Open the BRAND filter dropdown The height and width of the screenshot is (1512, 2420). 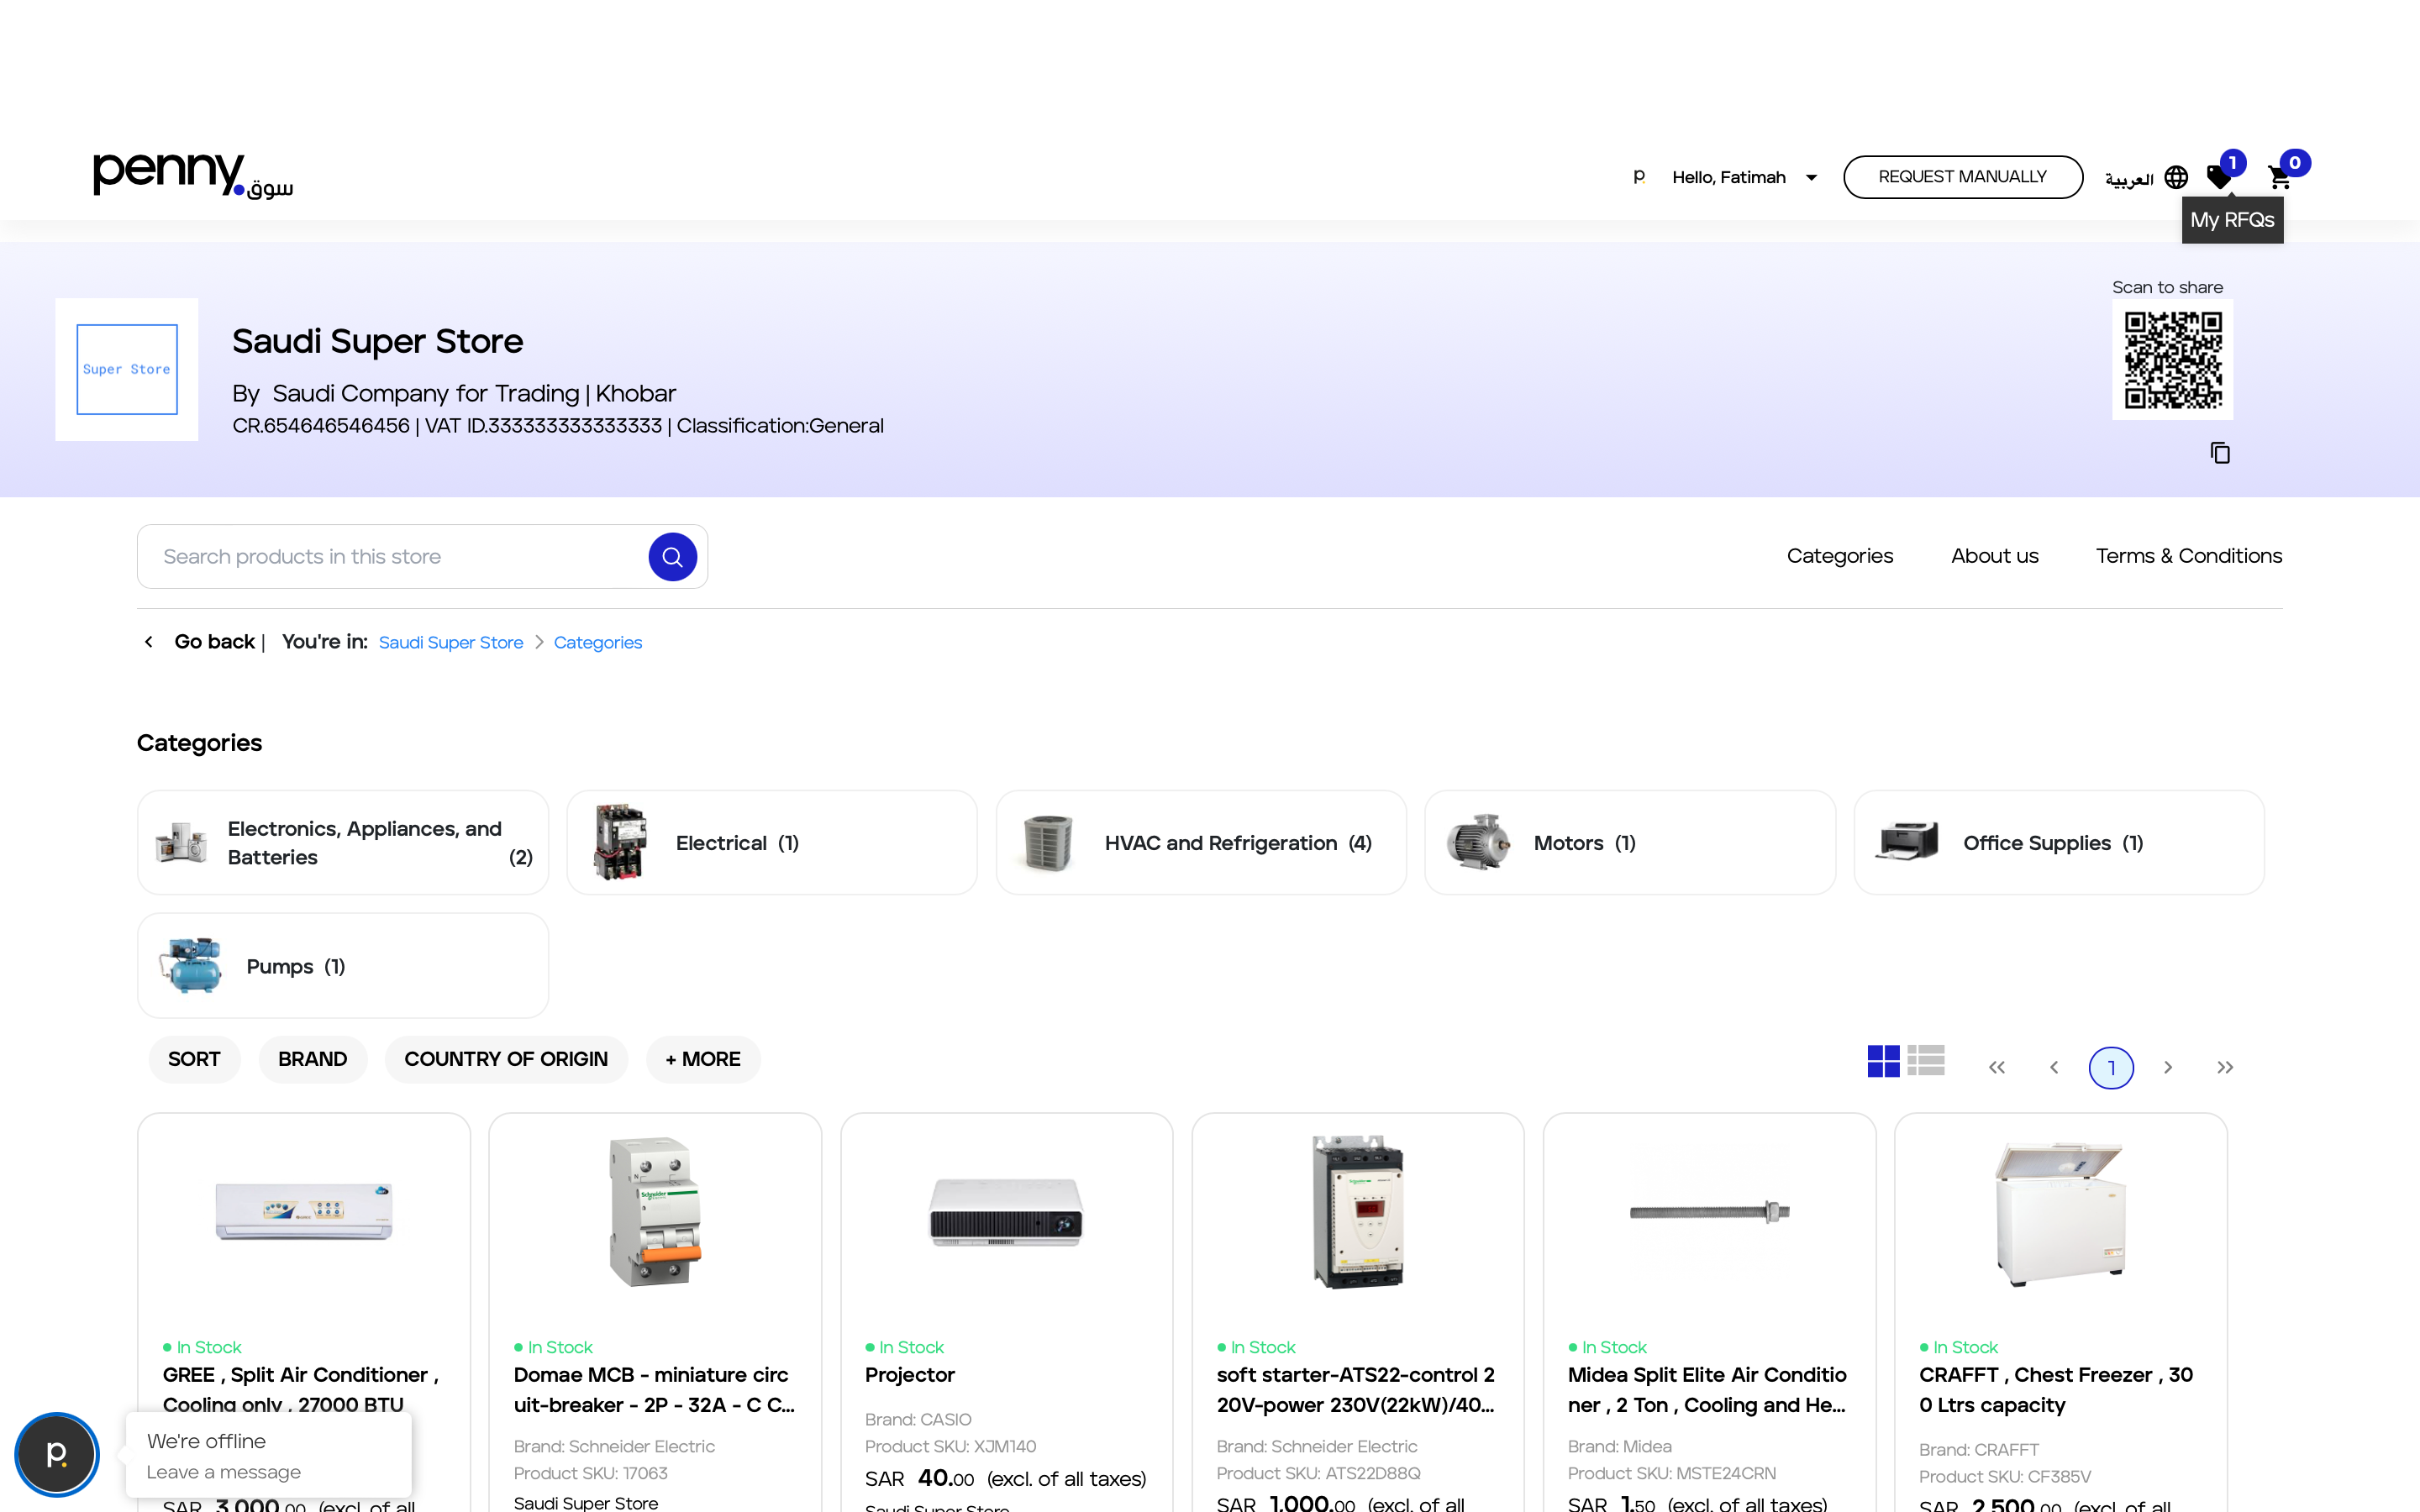click(x=313, y=1059)
